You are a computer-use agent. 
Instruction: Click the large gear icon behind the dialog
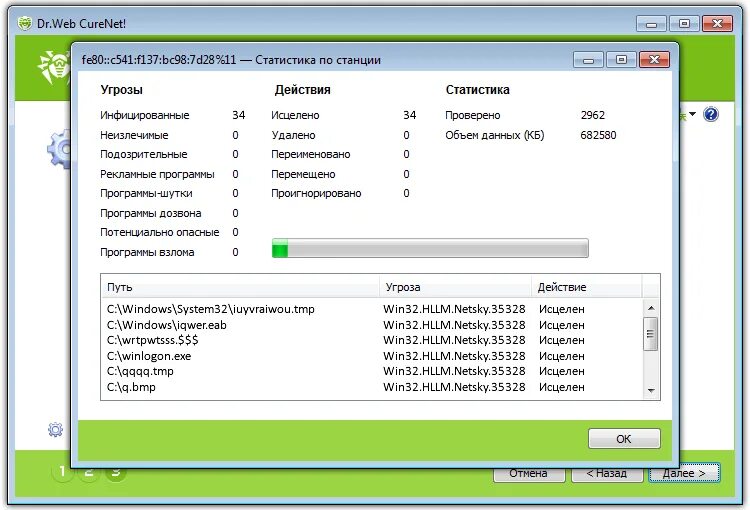click(x=59, y=149)
